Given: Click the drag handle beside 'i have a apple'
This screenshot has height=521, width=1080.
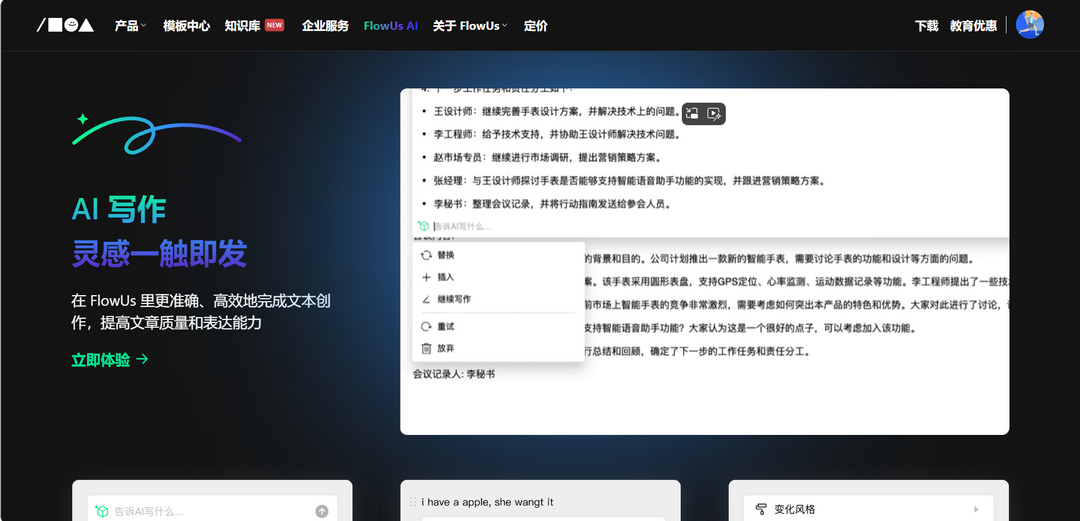Looking at the screenshot, I should click(x=413, y=502).
